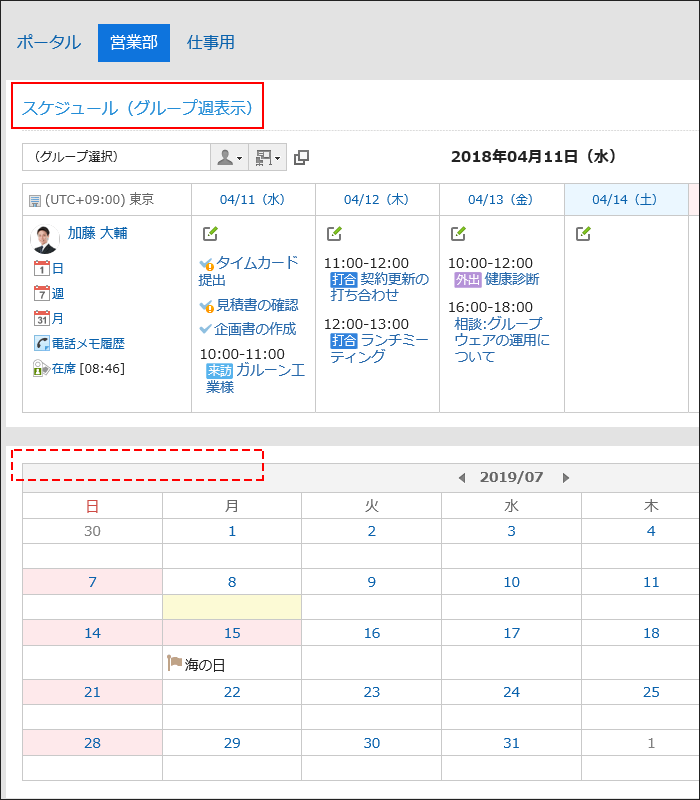Screen dimensions: 700x800
Task: Add appointment icon on 04/11
Action: [210, 234]
